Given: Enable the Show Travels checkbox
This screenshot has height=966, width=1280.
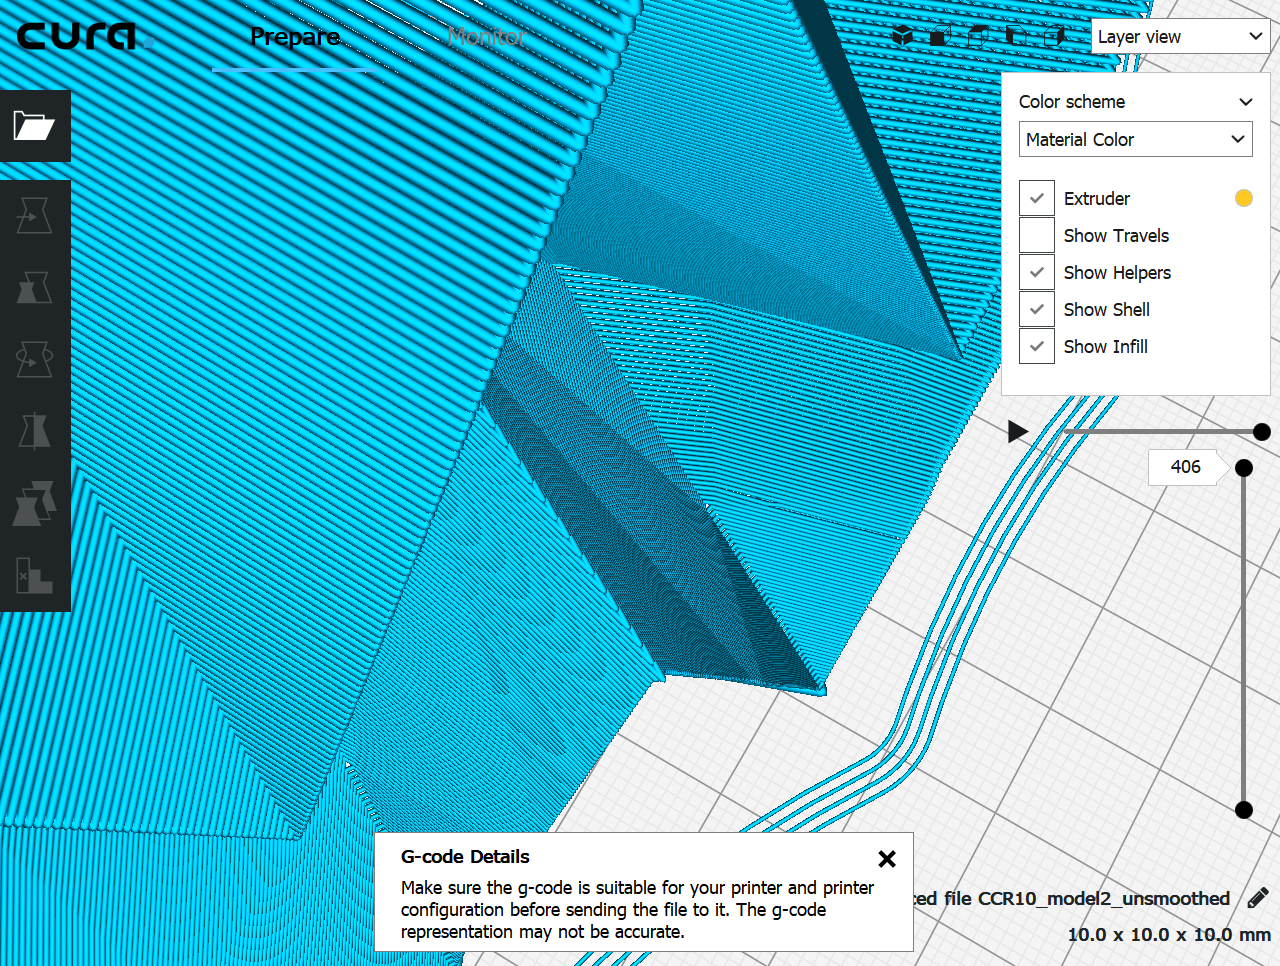Looking at the screenshot, I should pos(1037,235).
